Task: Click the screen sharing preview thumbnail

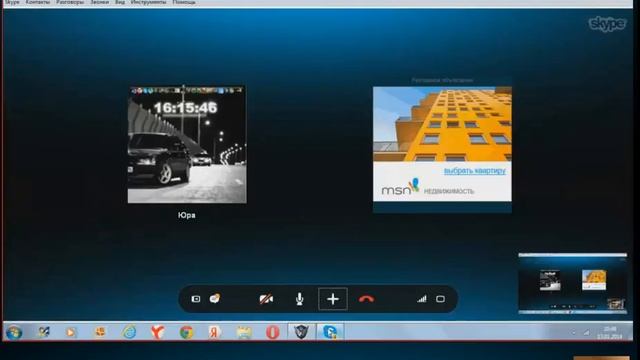Action: [x=573, y=283]
